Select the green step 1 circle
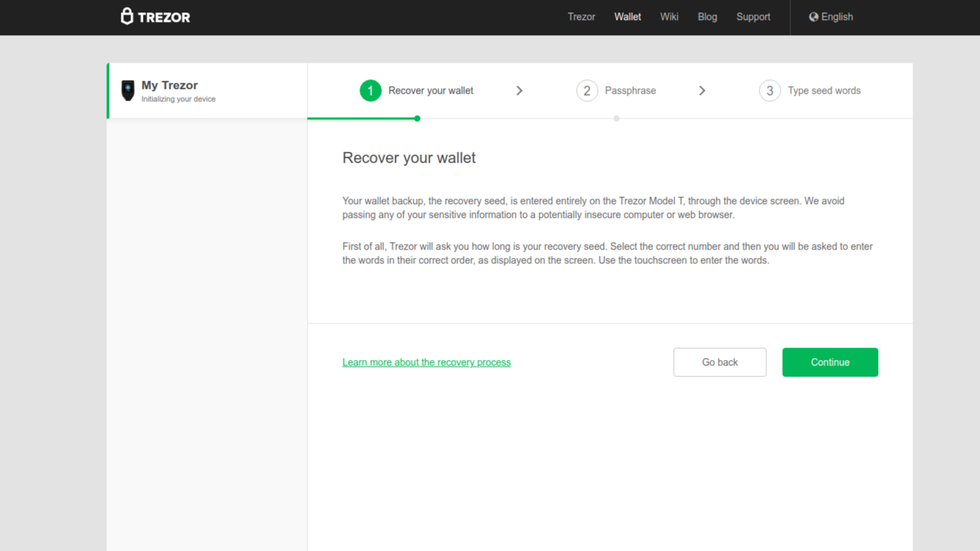Viewport: 980px width, 551px height. click(x=370, y=91)
